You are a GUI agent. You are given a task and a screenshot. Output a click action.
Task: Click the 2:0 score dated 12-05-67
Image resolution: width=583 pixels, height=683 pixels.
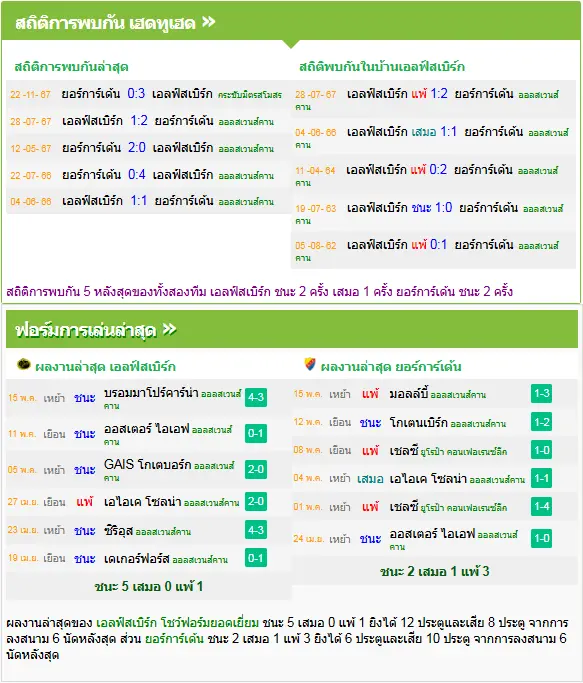click(136, 148)
